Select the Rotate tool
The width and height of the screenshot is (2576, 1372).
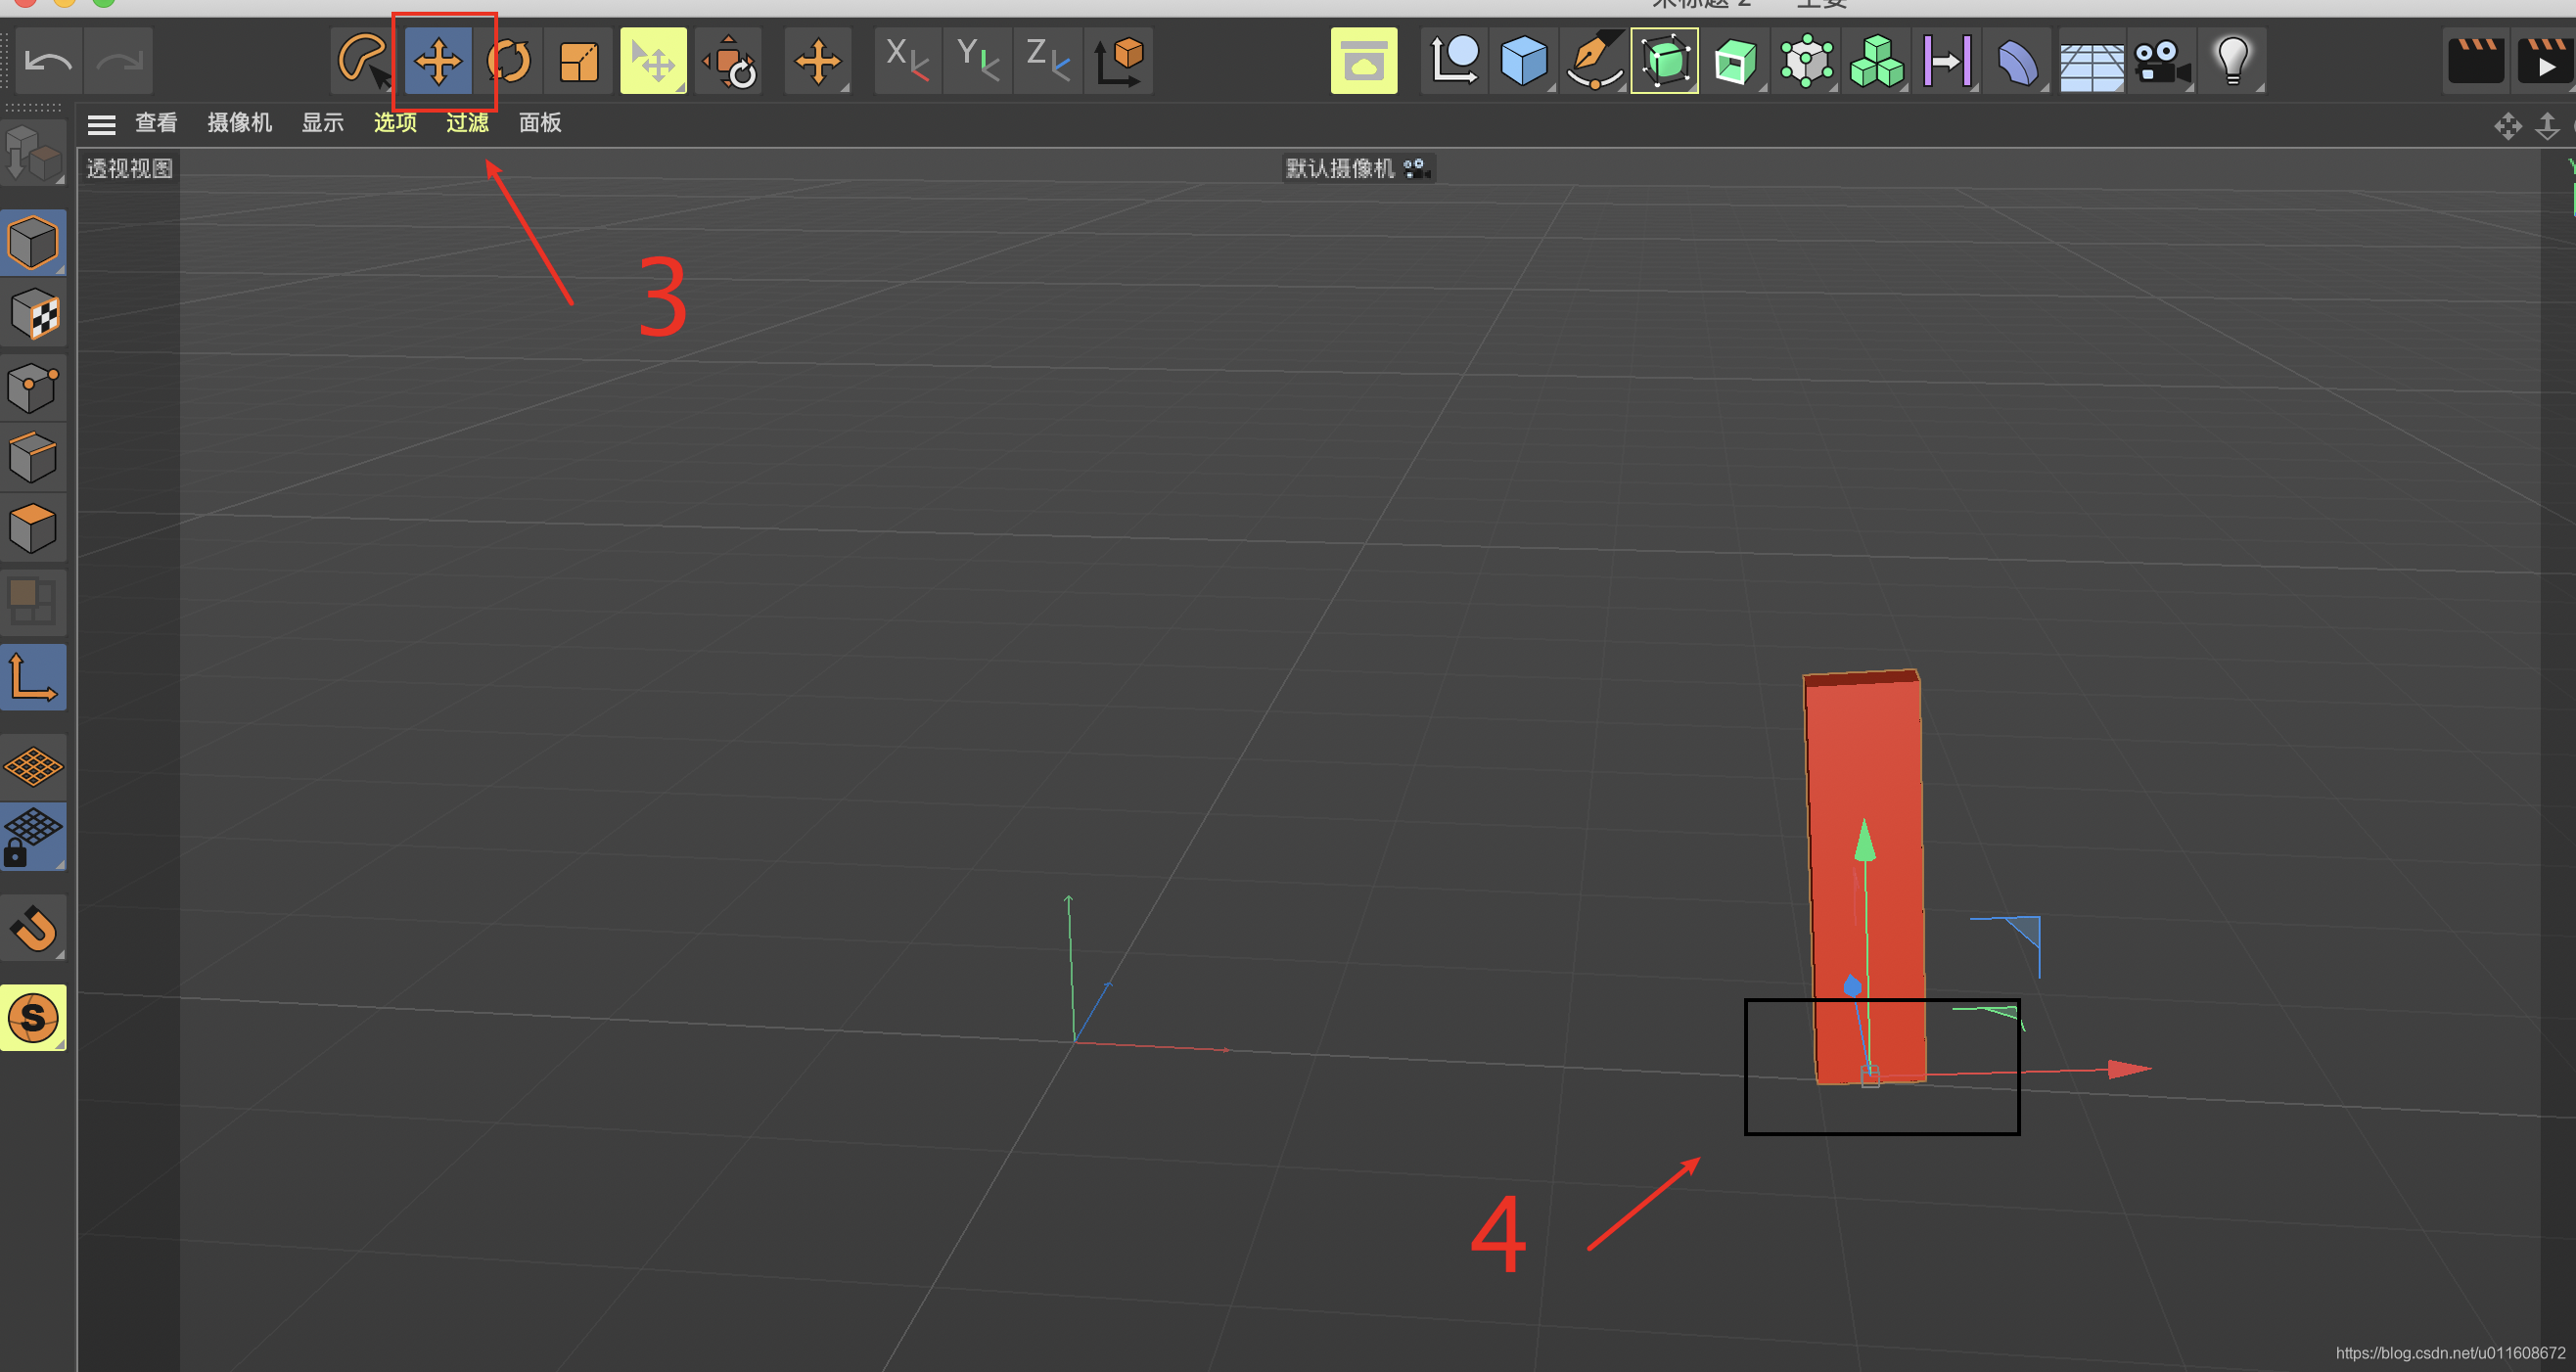(x=509, y=61)
